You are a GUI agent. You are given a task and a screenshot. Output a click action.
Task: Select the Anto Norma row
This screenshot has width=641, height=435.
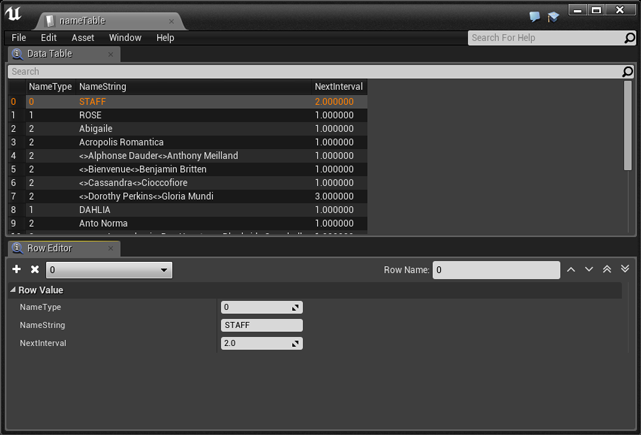point(188,223)
